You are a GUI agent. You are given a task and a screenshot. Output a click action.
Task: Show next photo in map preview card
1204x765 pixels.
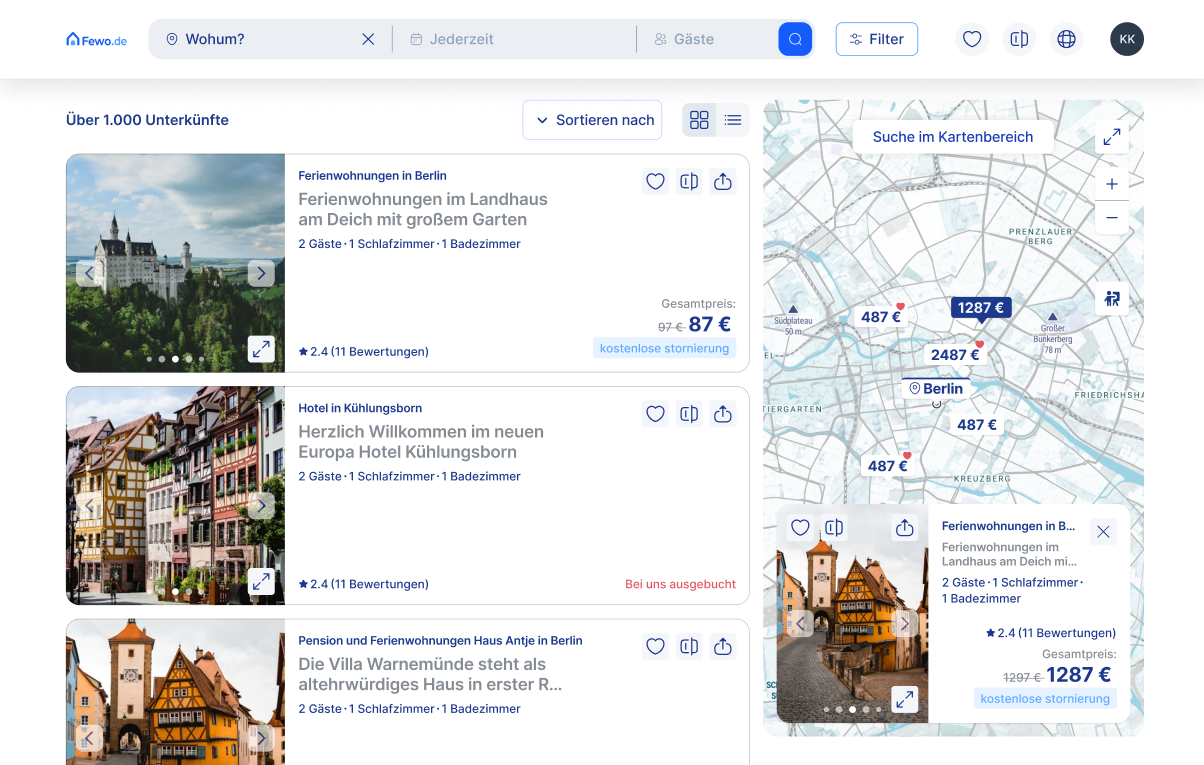[x=905, y=624]
